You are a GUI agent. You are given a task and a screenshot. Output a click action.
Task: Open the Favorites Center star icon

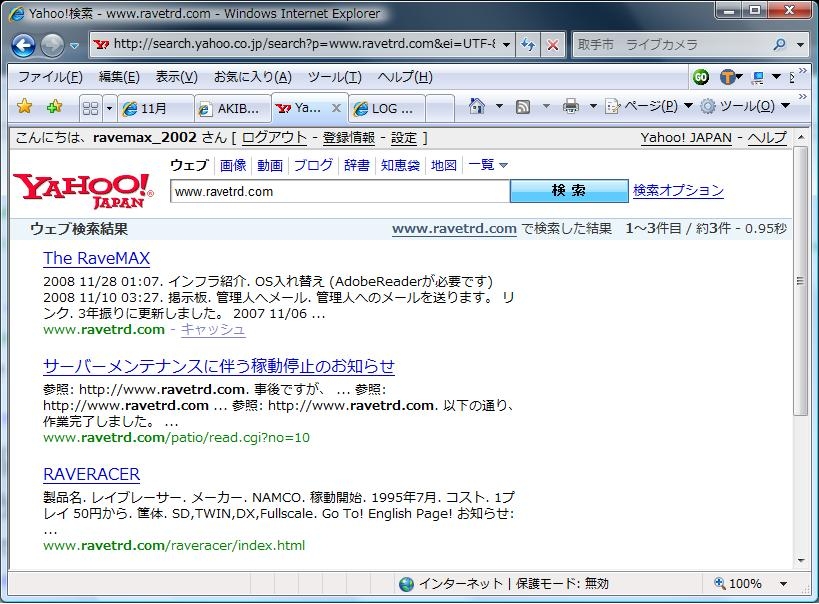(24, 107)
